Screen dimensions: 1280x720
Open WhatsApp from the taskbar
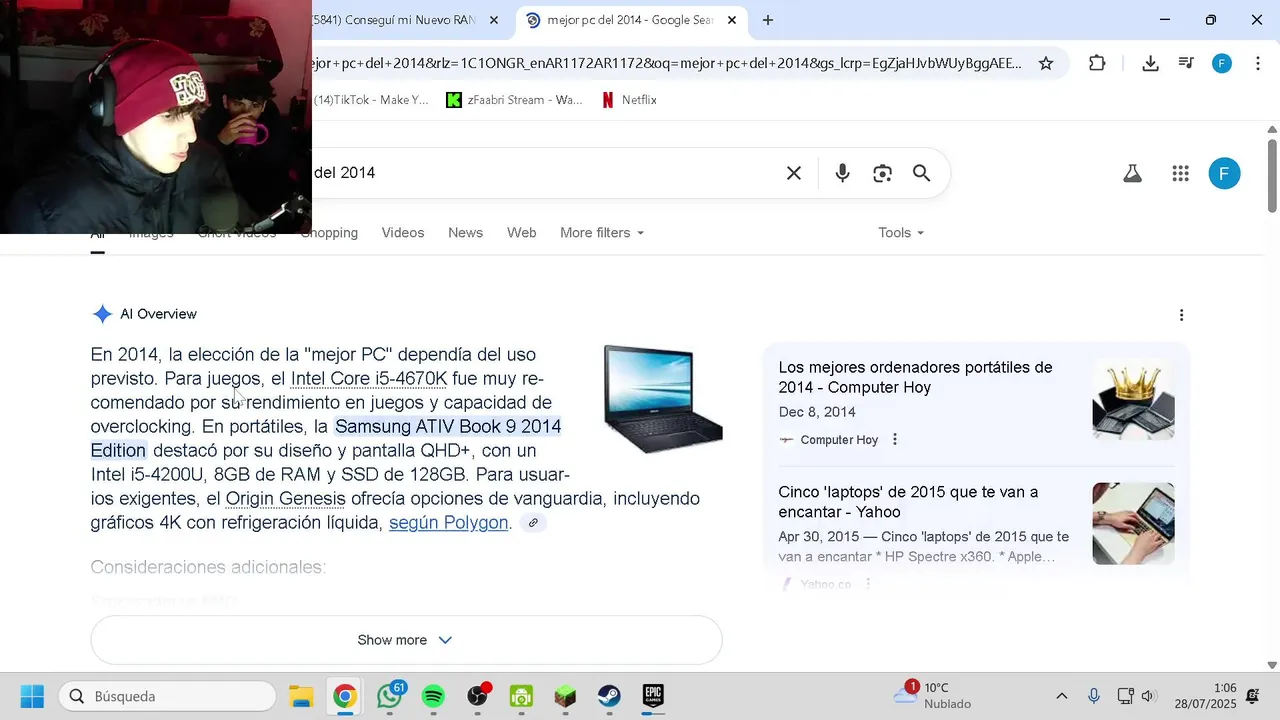click(389, 696)
